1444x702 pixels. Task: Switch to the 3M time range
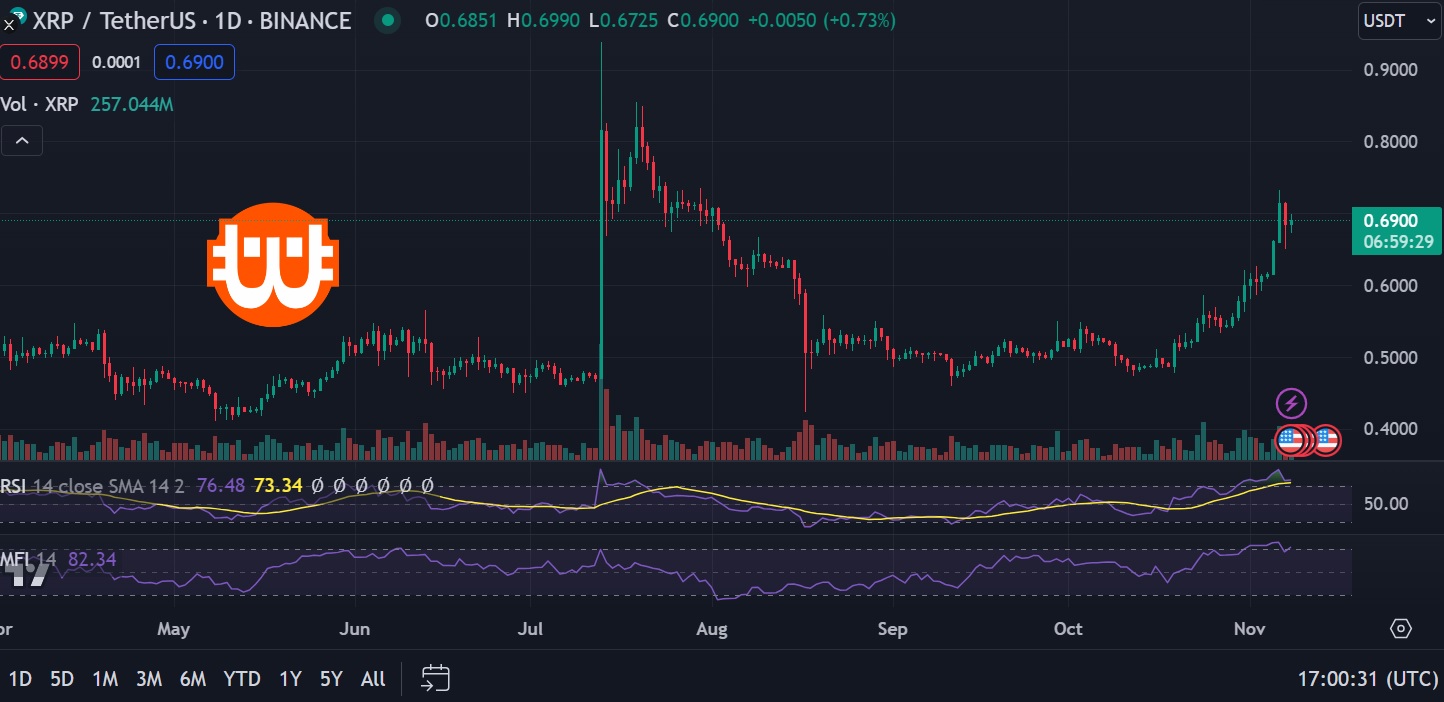pos(149,679)
